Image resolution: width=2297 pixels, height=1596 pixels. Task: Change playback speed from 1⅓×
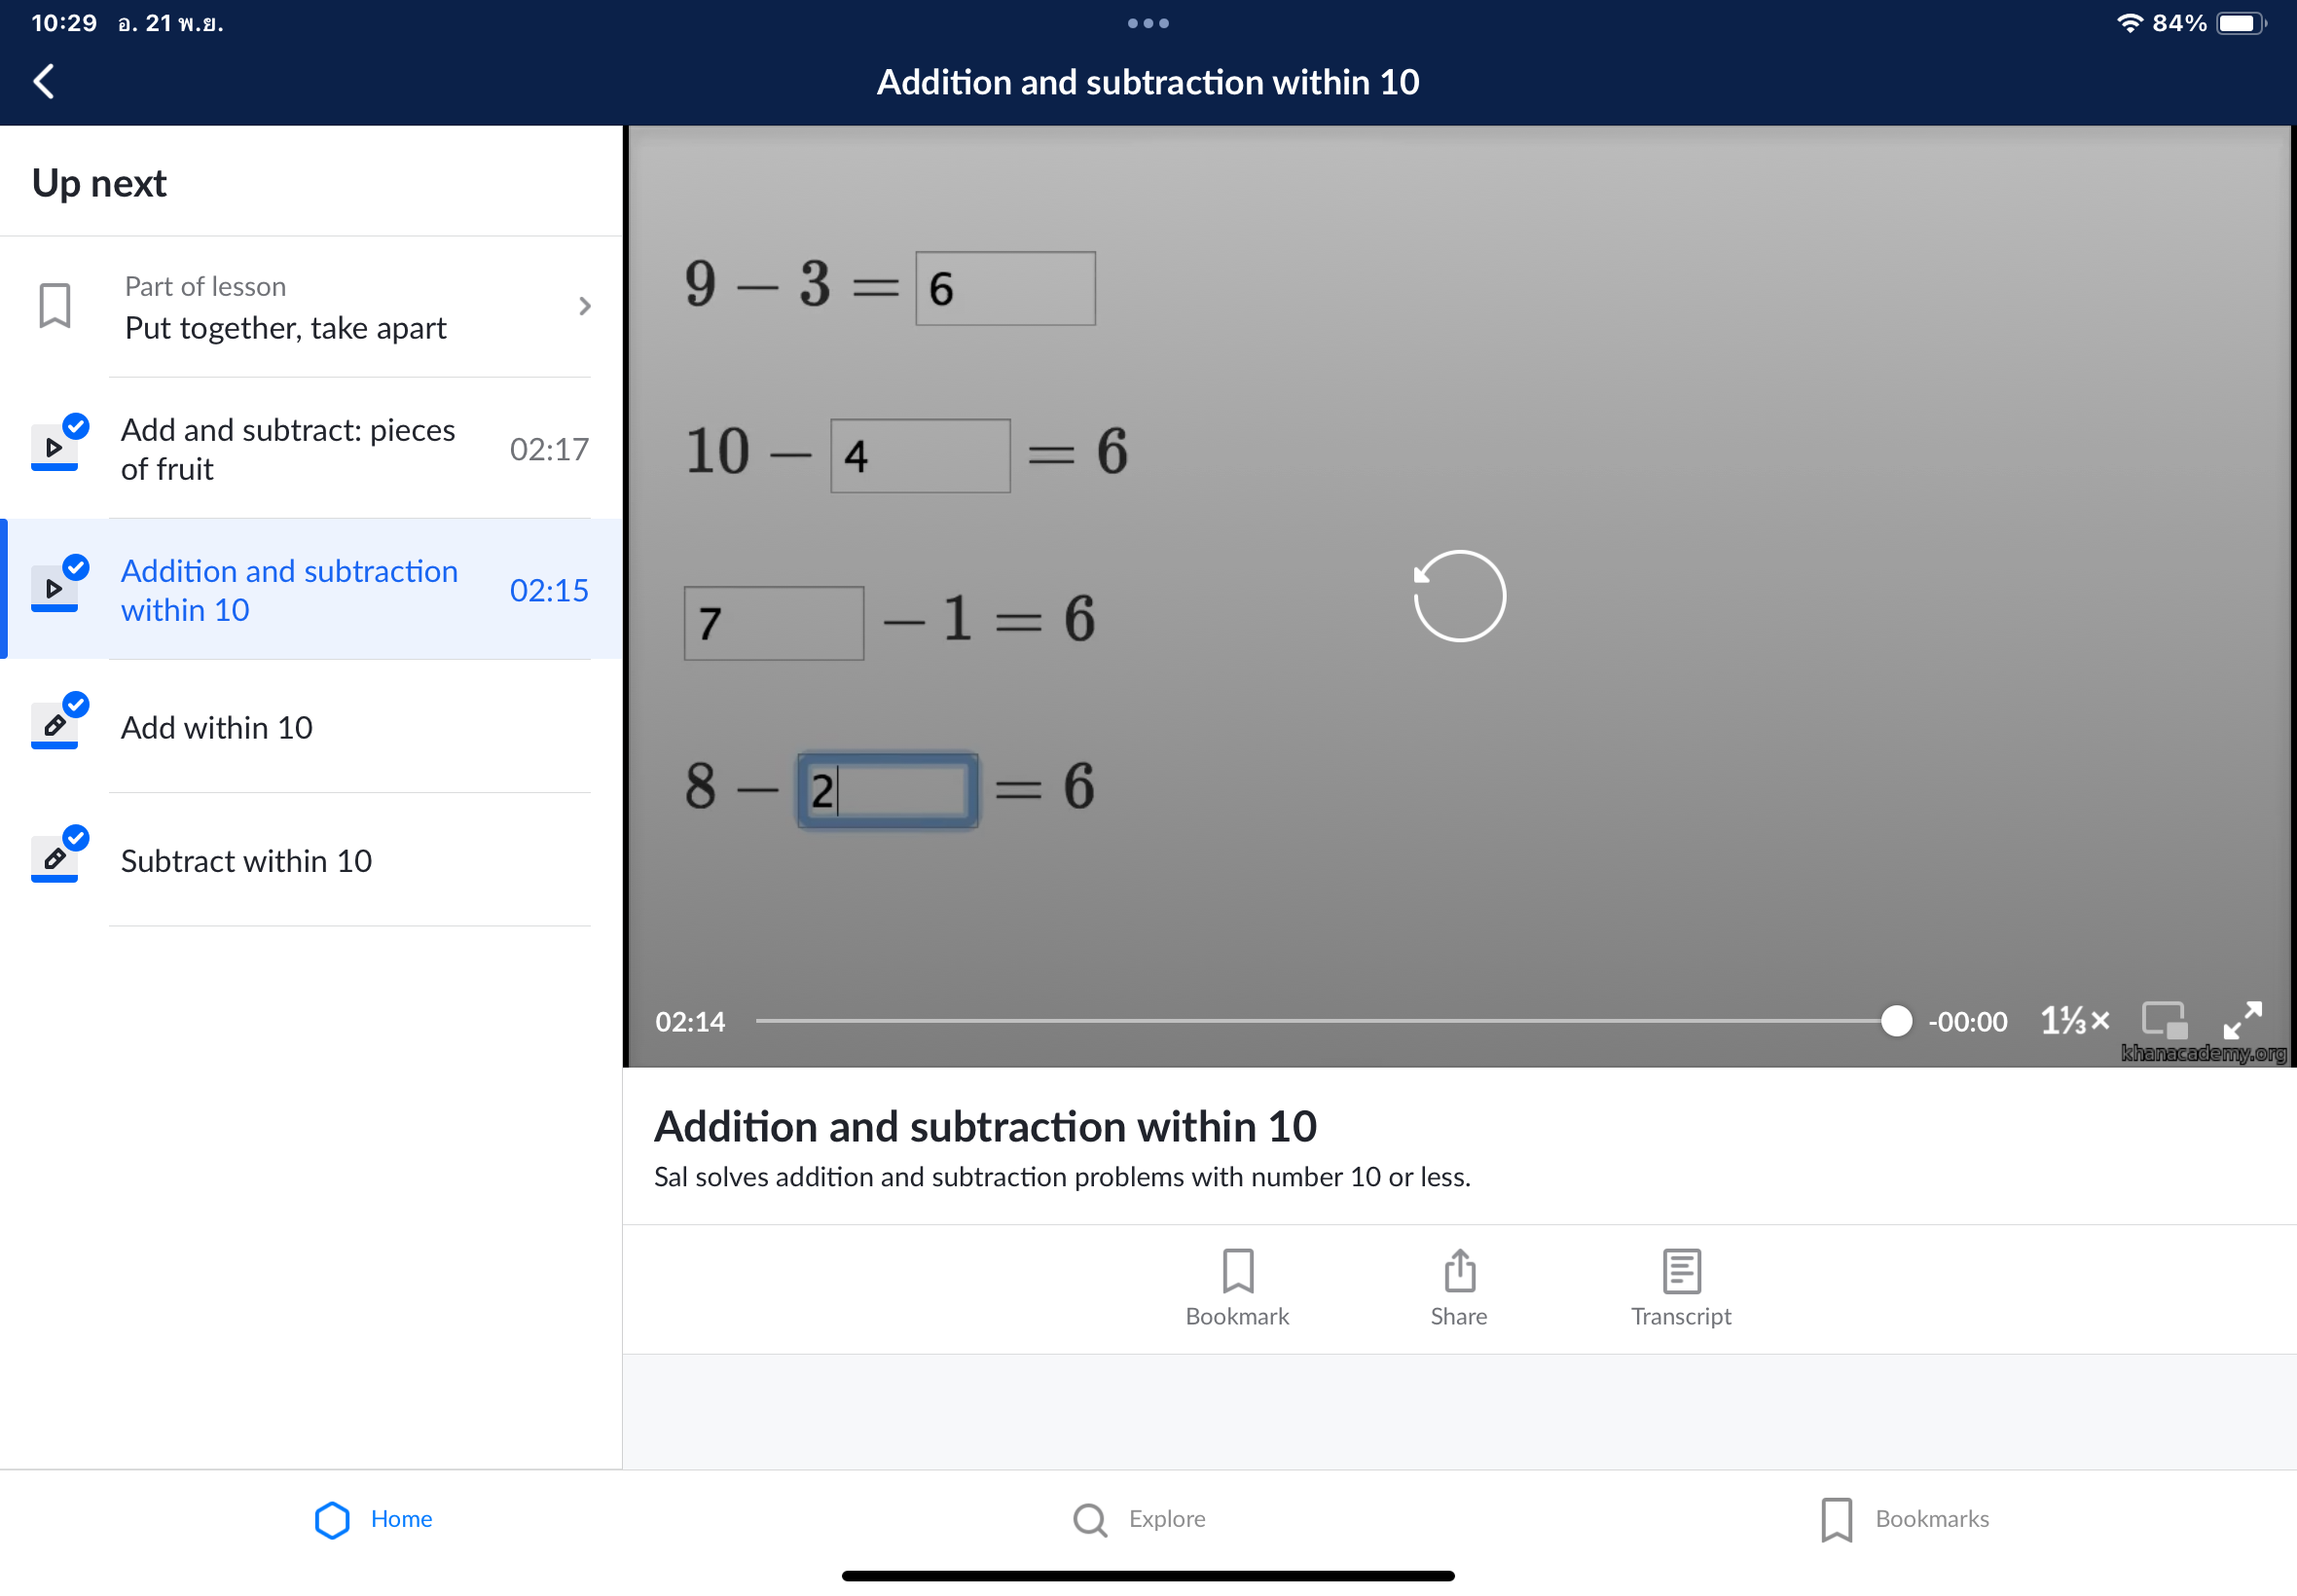click(x=2075, y=1021)
